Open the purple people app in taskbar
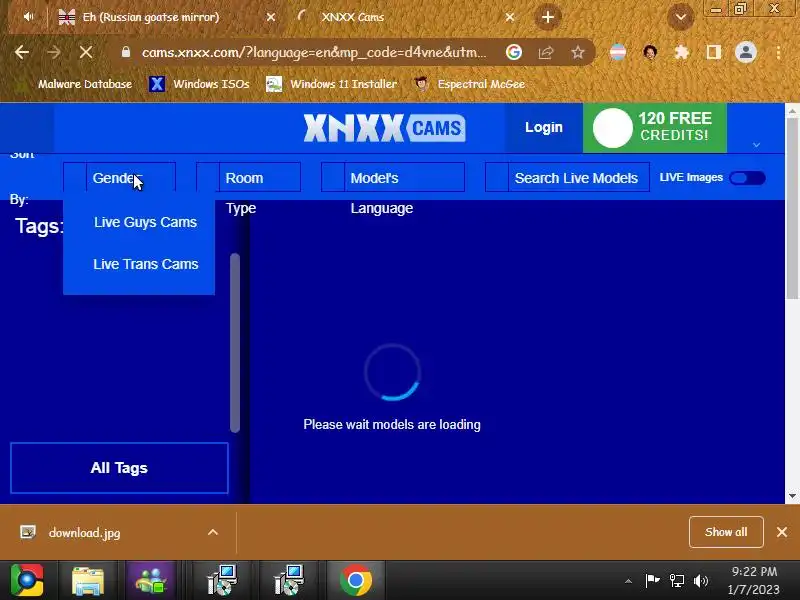 point(151,580)
